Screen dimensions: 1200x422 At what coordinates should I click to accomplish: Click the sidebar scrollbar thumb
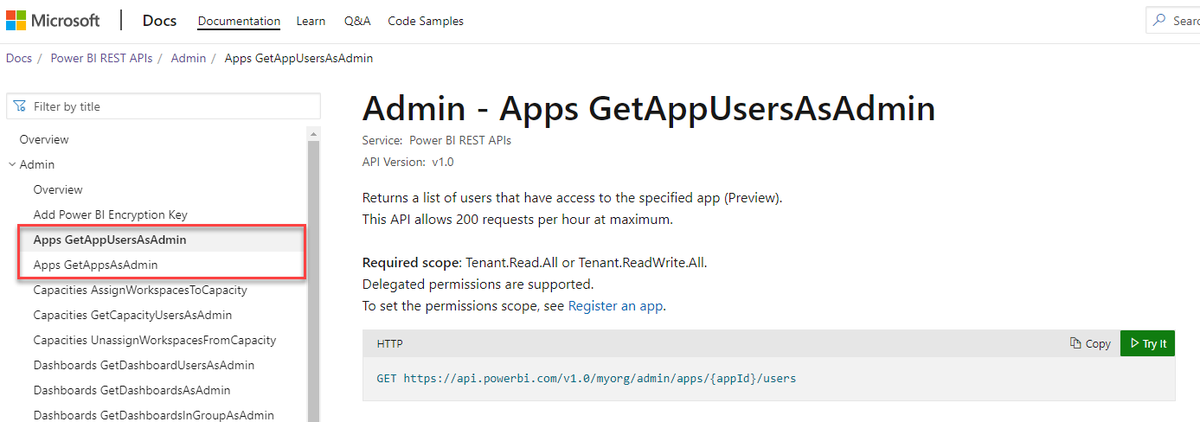tap(313, 280)
